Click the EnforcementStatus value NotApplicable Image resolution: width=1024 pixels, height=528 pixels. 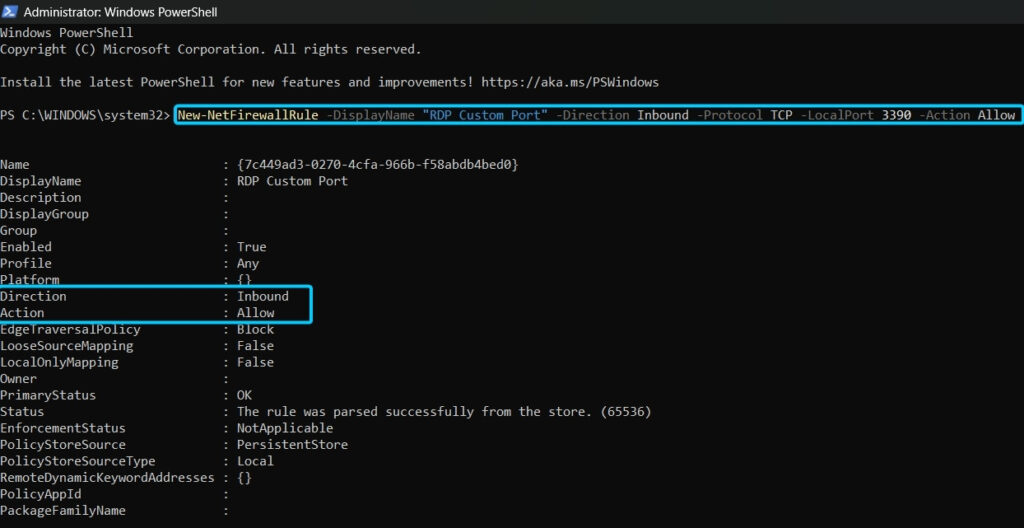(285, 428)
